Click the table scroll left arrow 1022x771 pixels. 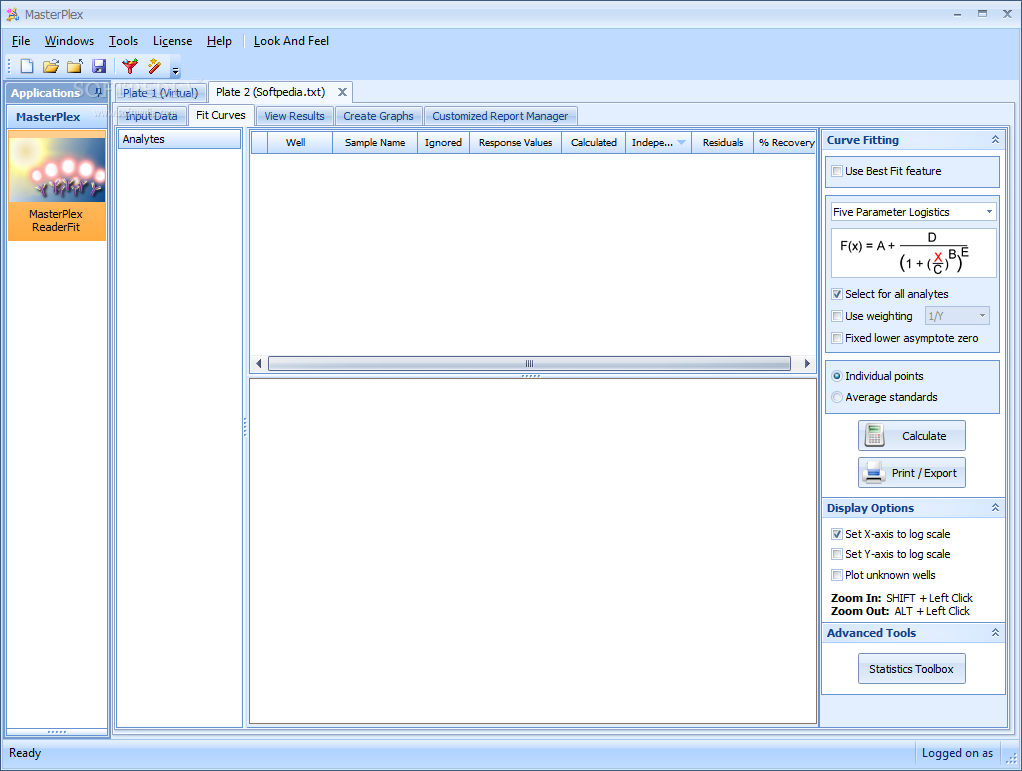(x=259, y=363)
